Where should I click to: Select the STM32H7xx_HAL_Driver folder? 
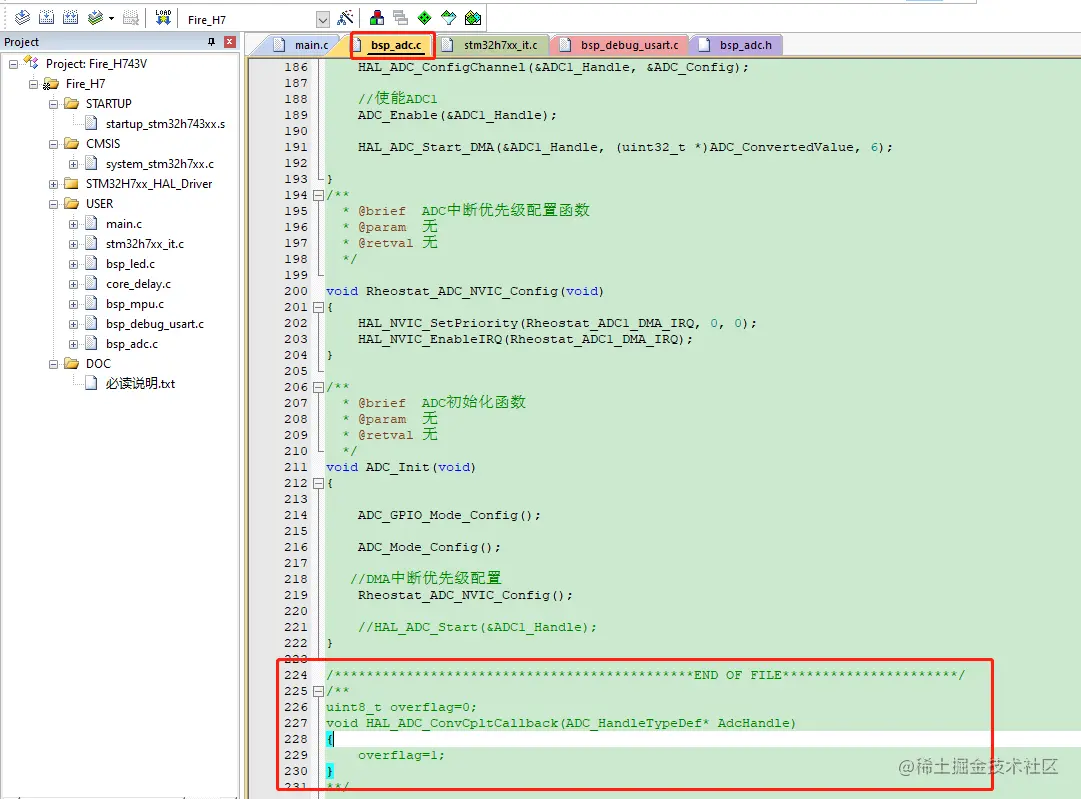[149, 184]
